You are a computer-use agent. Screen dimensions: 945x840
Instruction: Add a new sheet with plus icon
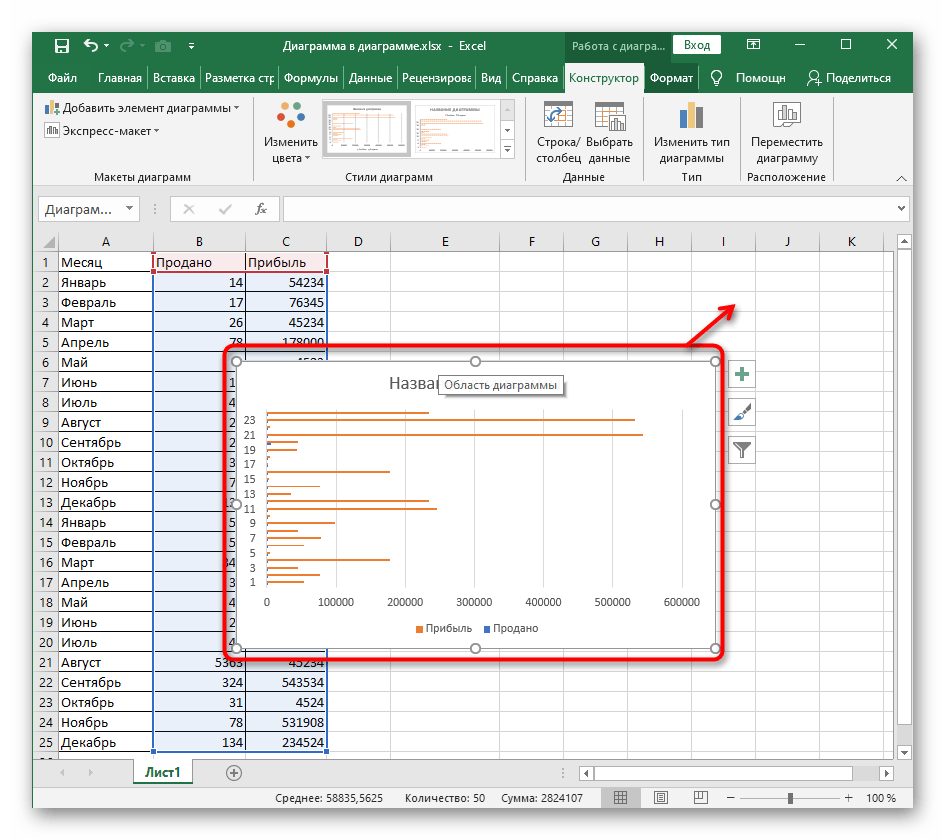[234, 773]
